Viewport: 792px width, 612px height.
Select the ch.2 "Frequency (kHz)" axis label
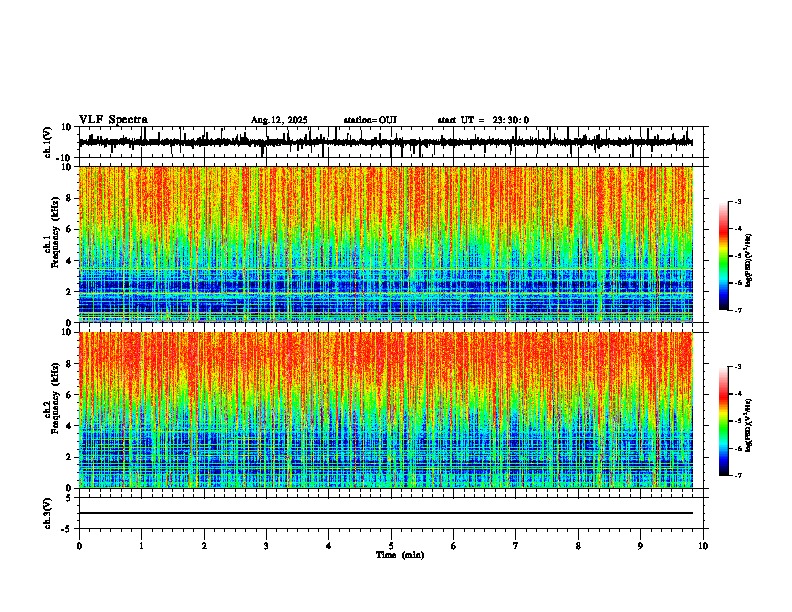point(55,398)
